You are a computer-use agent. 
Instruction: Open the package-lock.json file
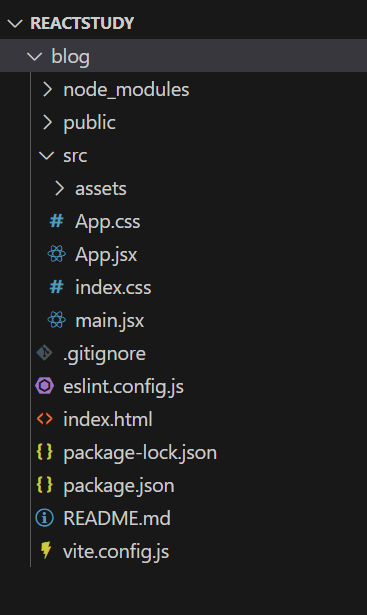(140, 453)
